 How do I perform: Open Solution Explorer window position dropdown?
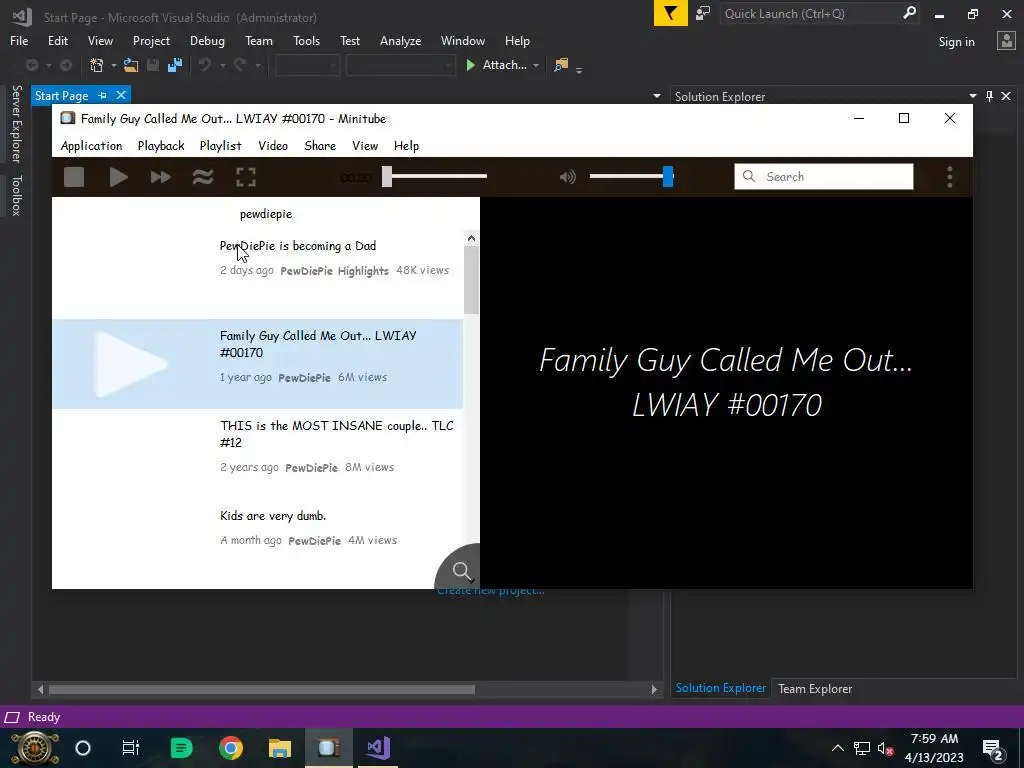972,96
